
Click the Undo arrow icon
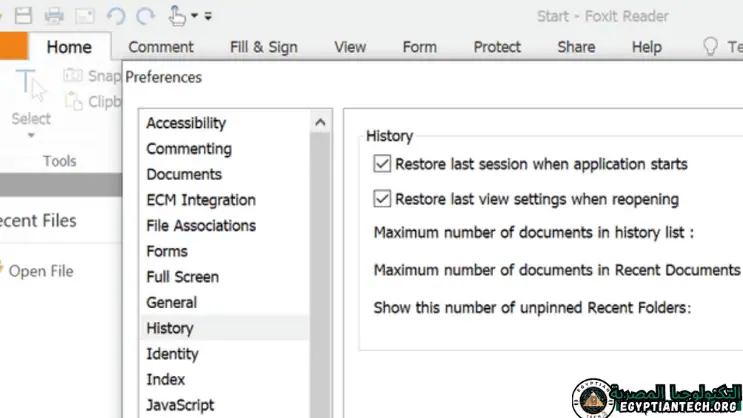pyautogui.click(x=115, y=15)
